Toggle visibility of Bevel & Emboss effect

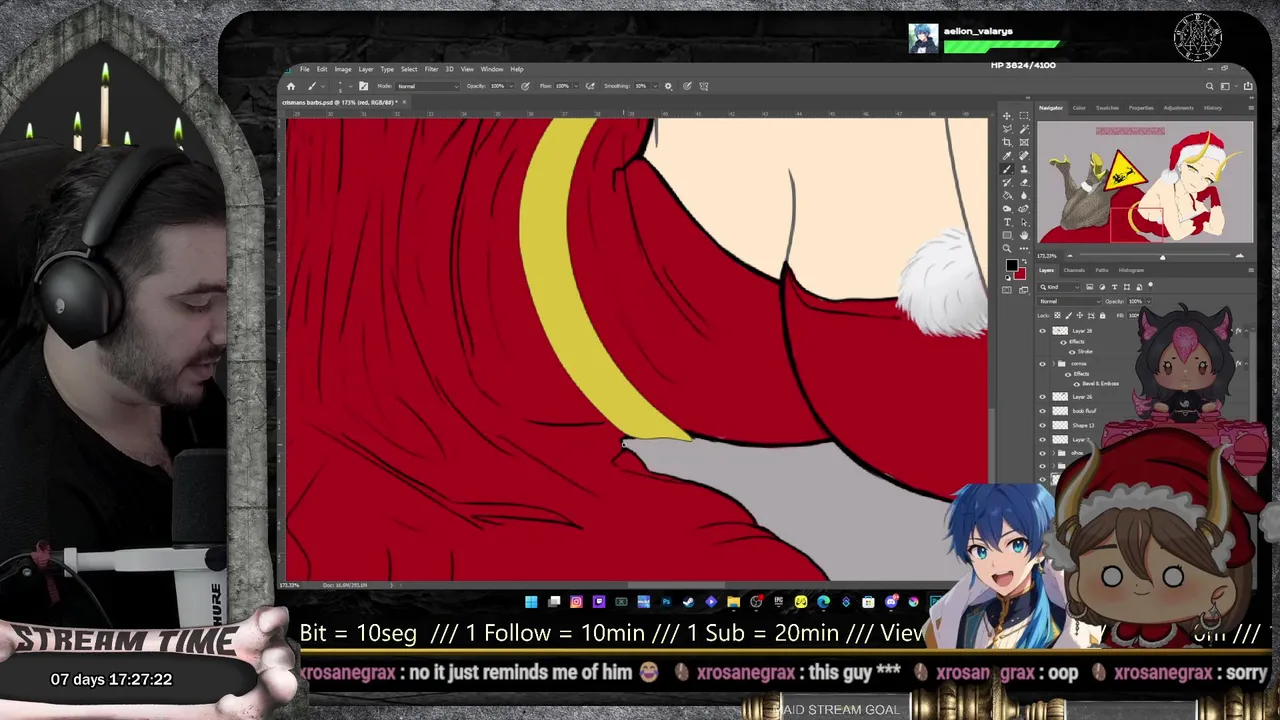click(x=1076, y=384)
